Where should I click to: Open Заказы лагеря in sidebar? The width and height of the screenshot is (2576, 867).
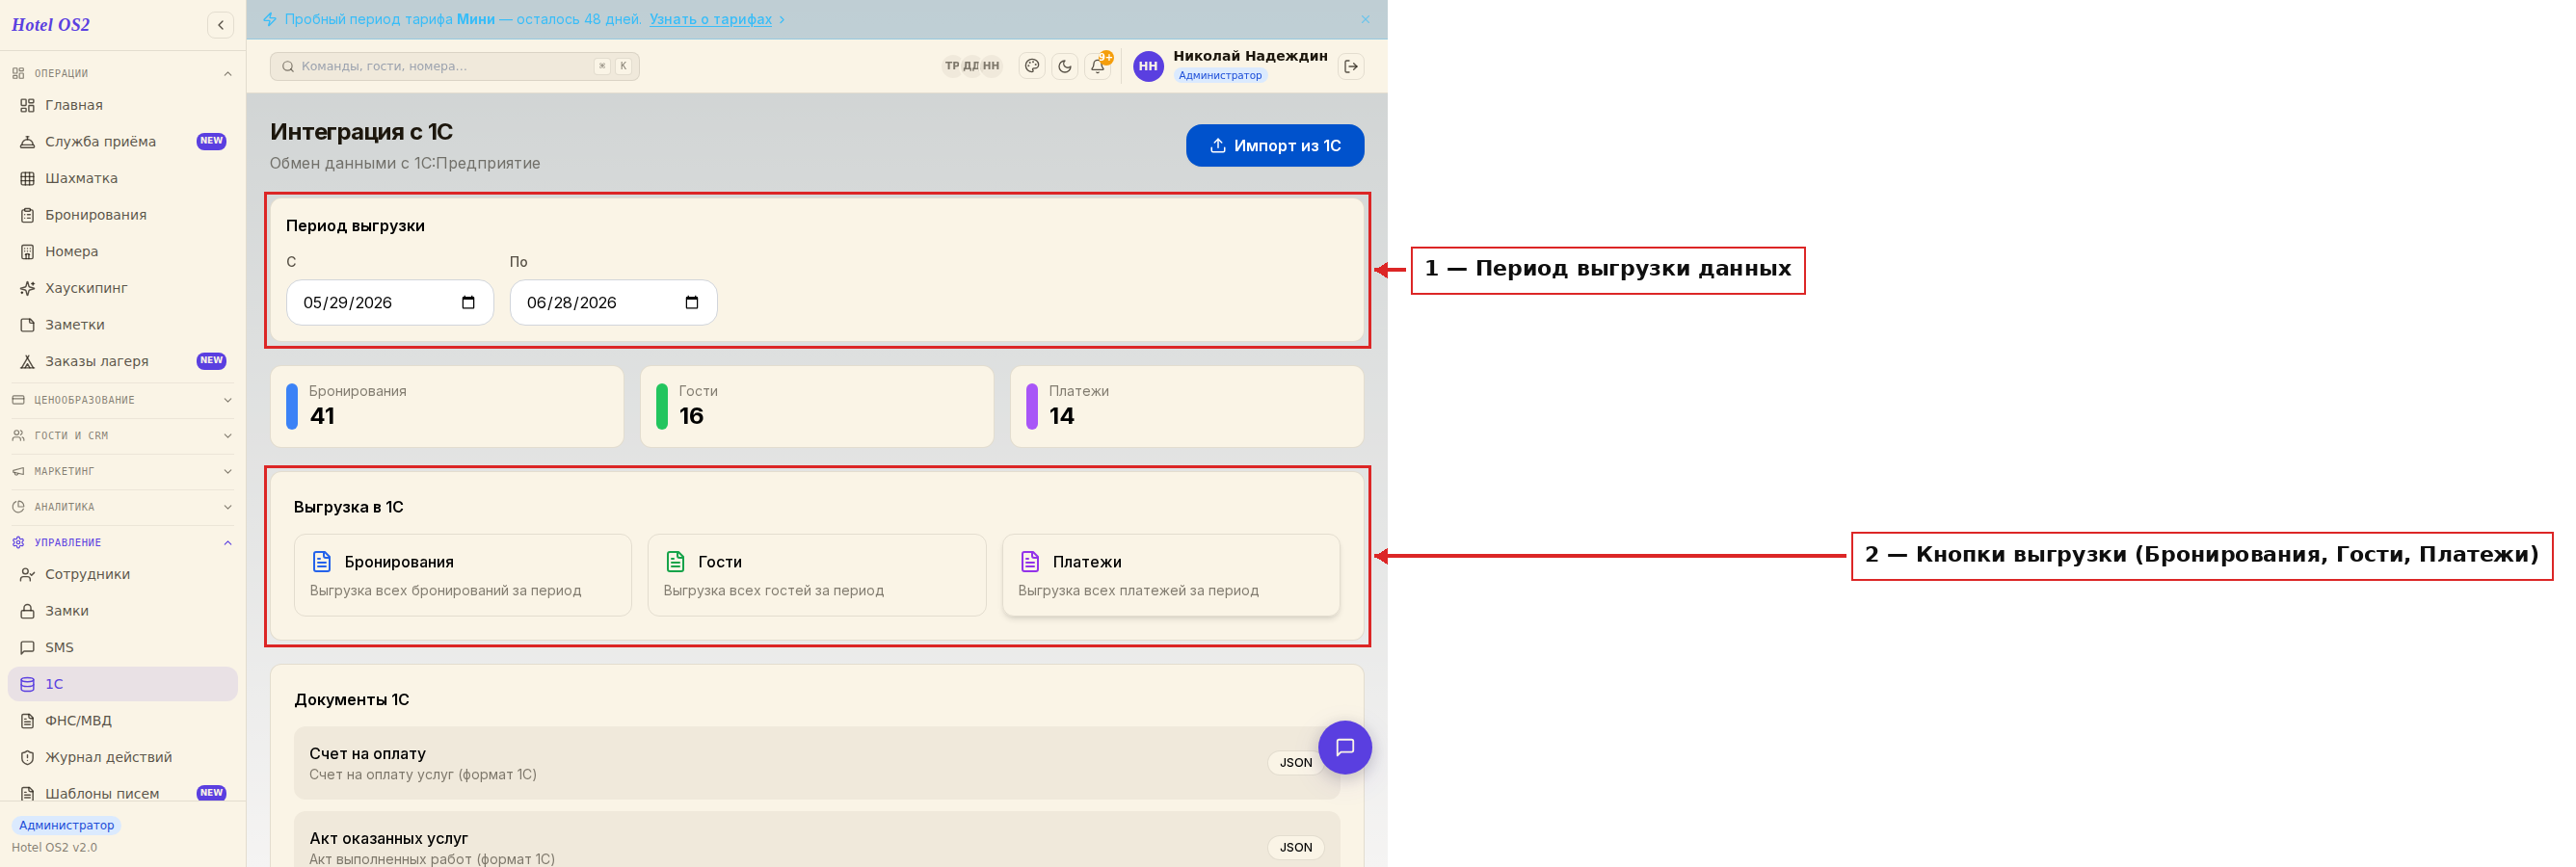(122, 361)
